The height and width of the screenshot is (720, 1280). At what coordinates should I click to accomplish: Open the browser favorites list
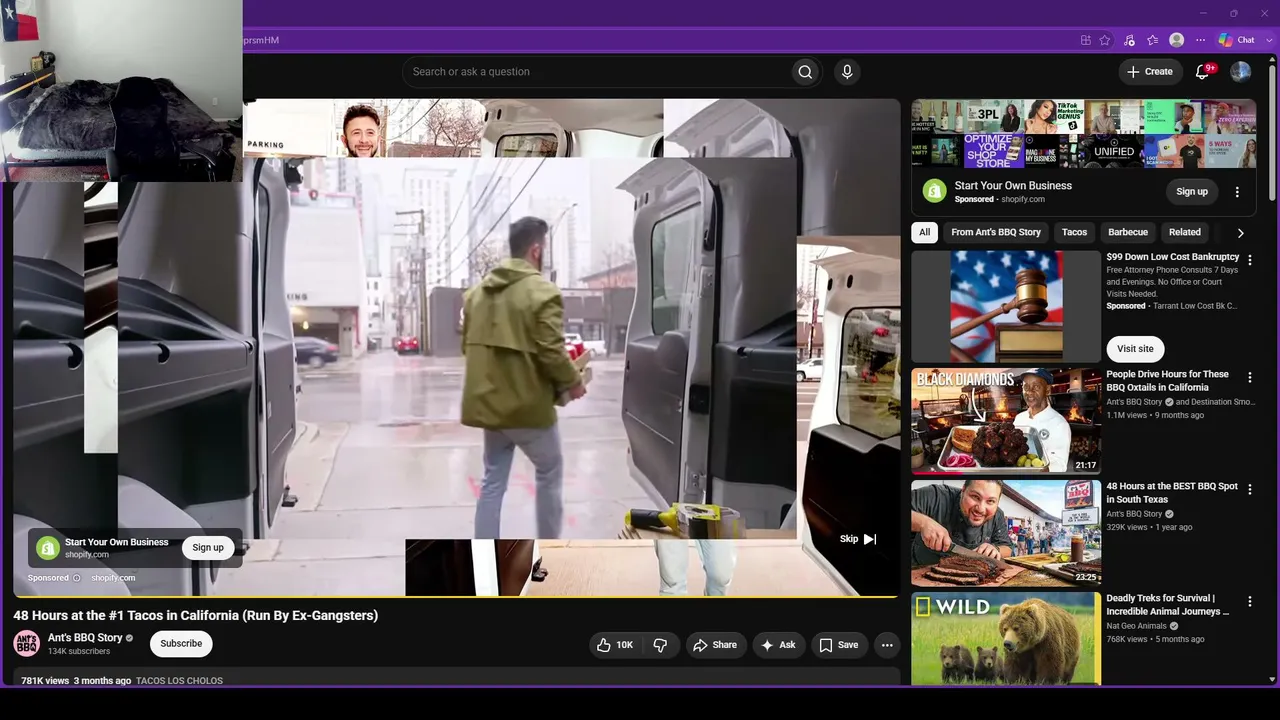tap(1153, 40)
